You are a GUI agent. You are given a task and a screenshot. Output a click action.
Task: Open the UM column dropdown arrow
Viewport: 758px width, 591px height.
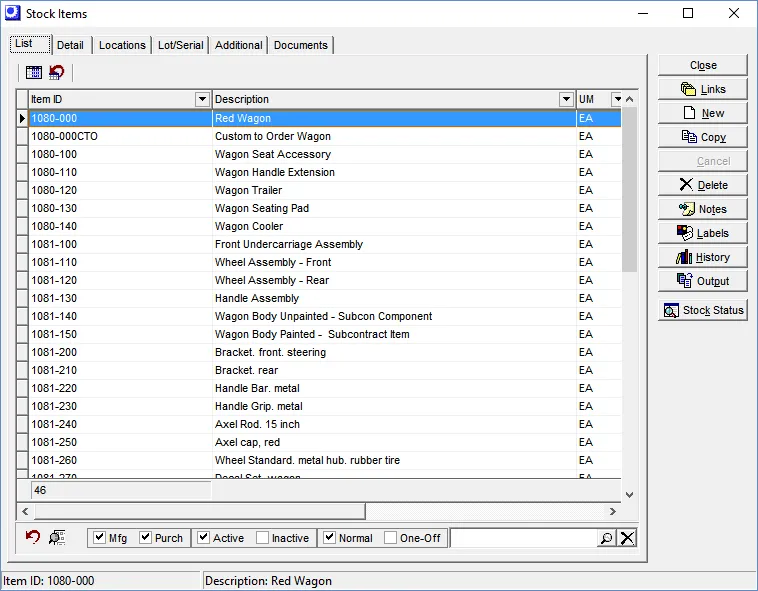click(617, 99)
